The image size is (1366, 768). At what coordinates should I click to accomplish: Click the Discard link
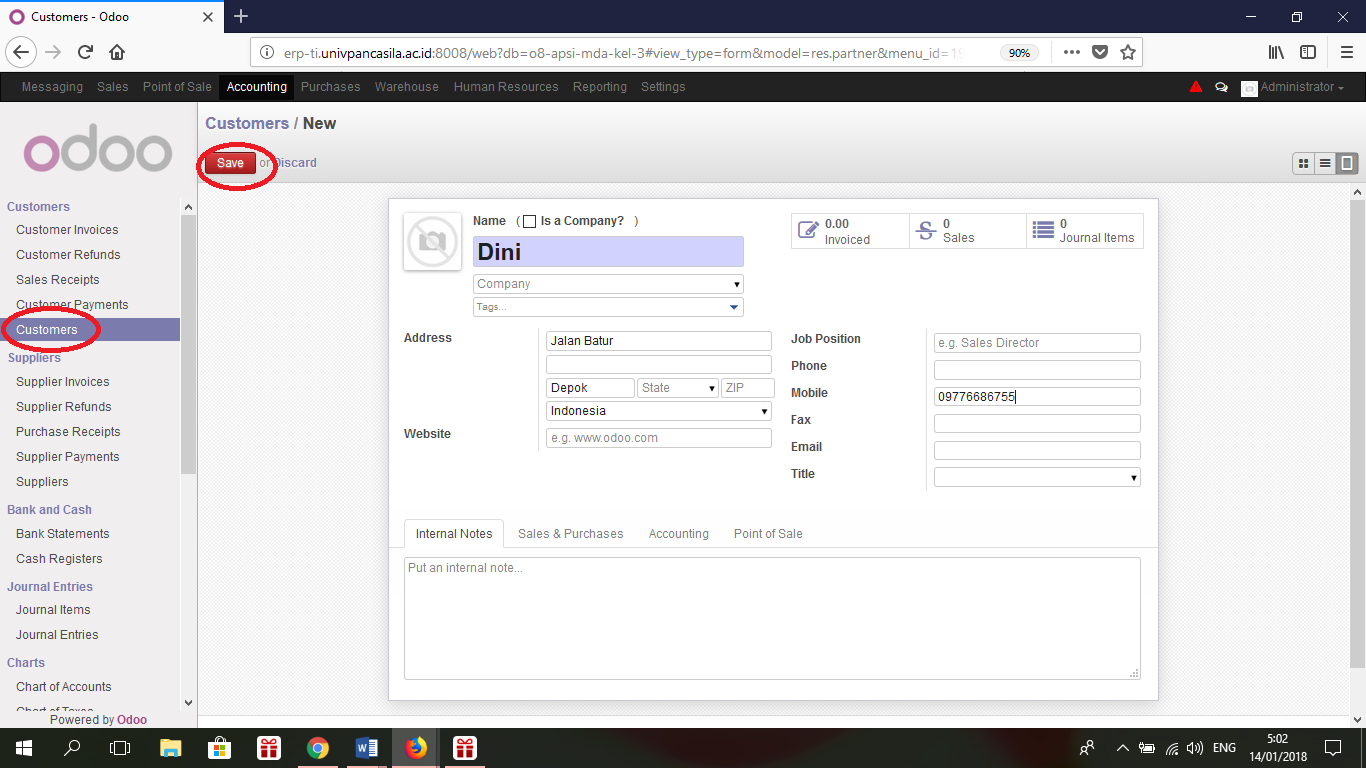295,163
